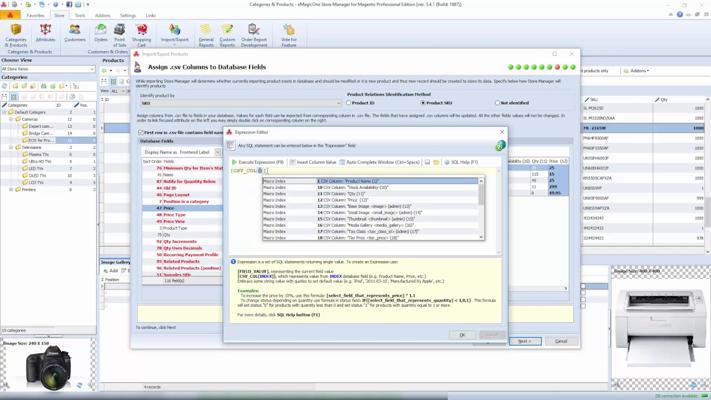Click Facebook icon in quick access toolbar

69,4
